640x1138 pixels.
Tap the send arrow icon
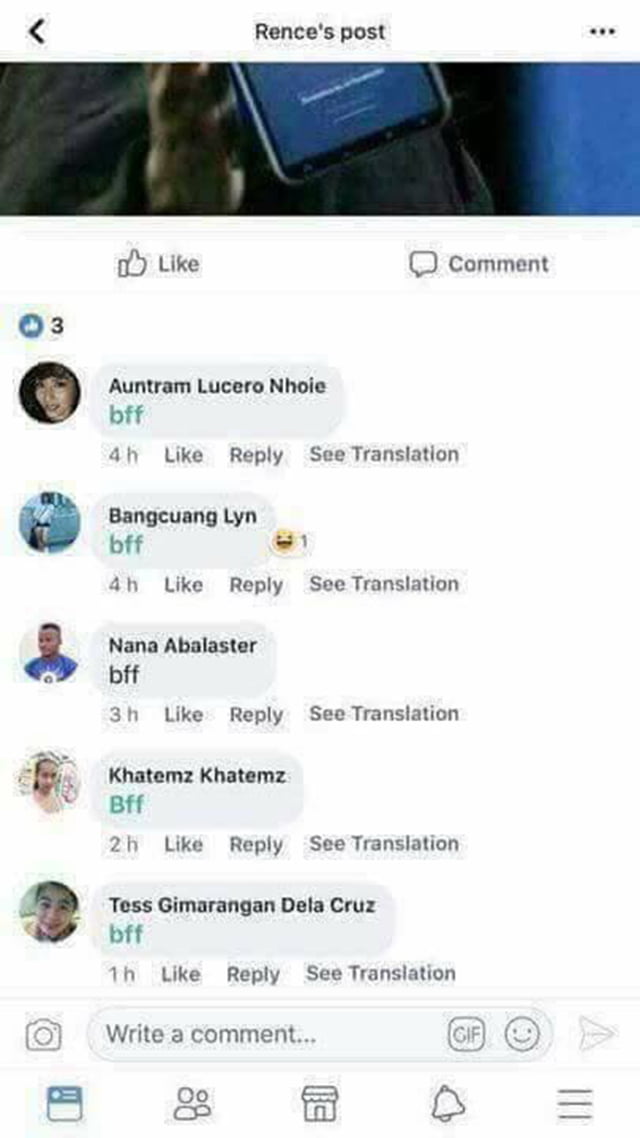point(598,1033)
